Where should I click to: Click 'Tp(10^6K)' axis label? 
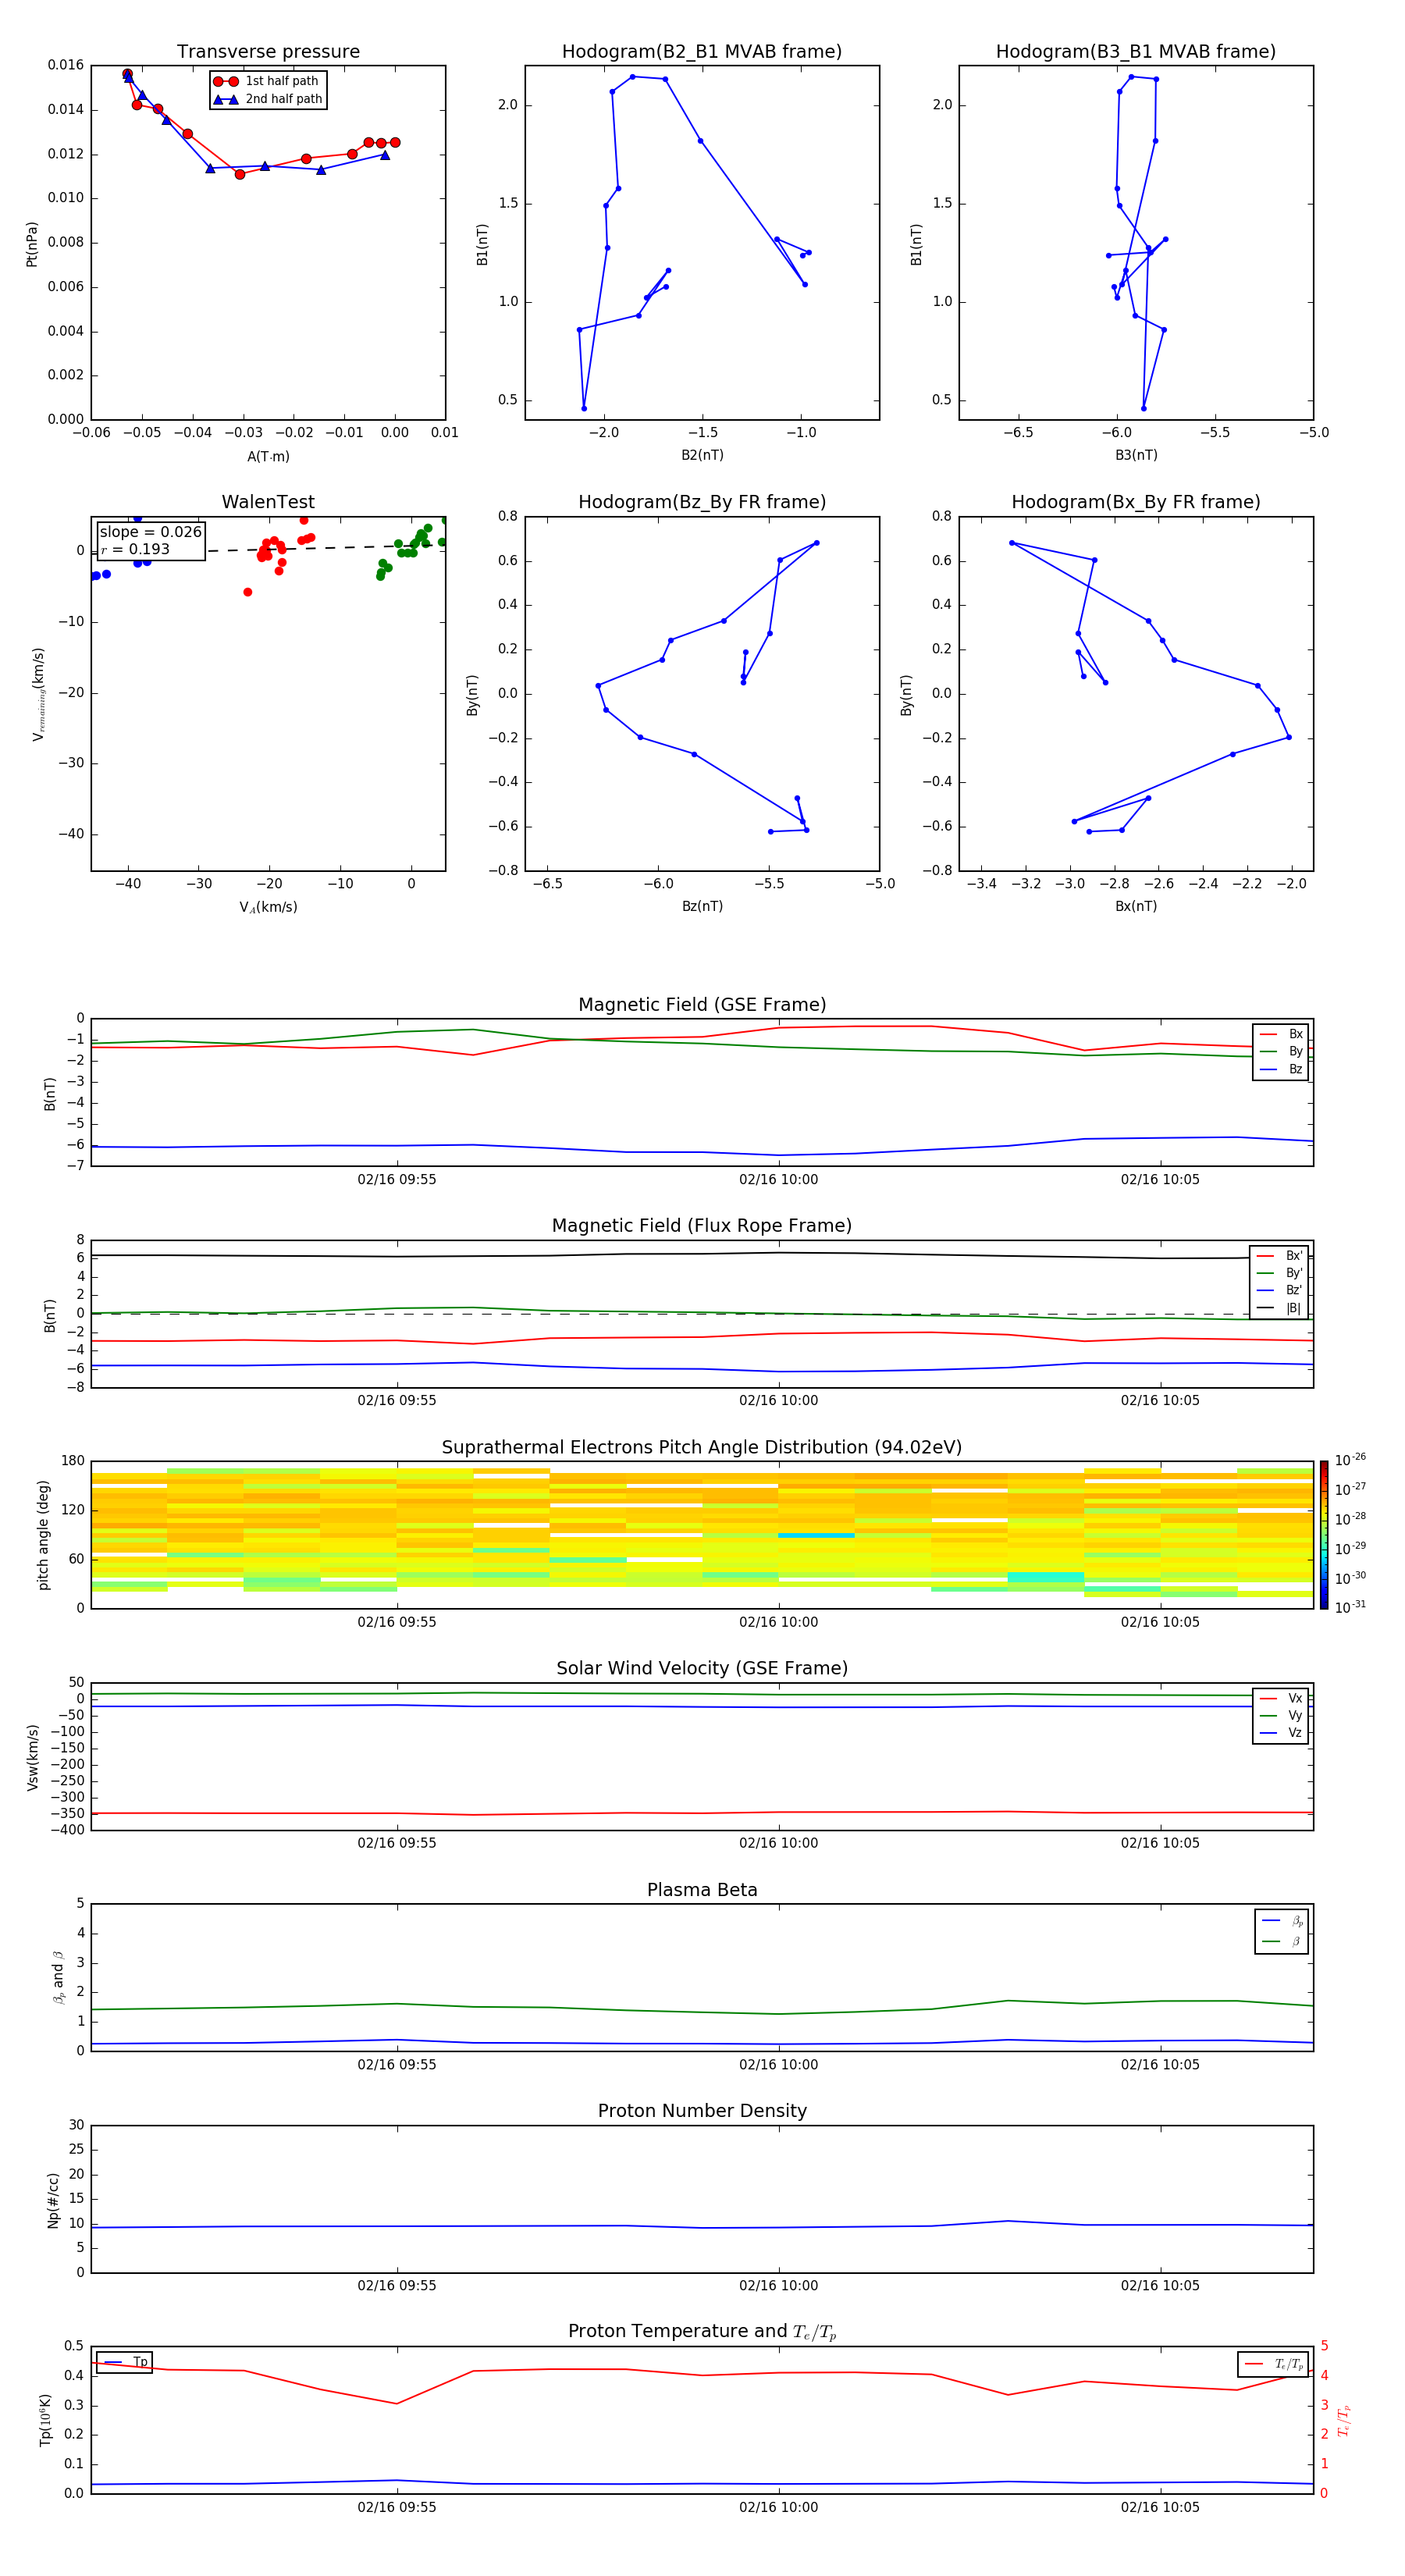point(46,2420)
